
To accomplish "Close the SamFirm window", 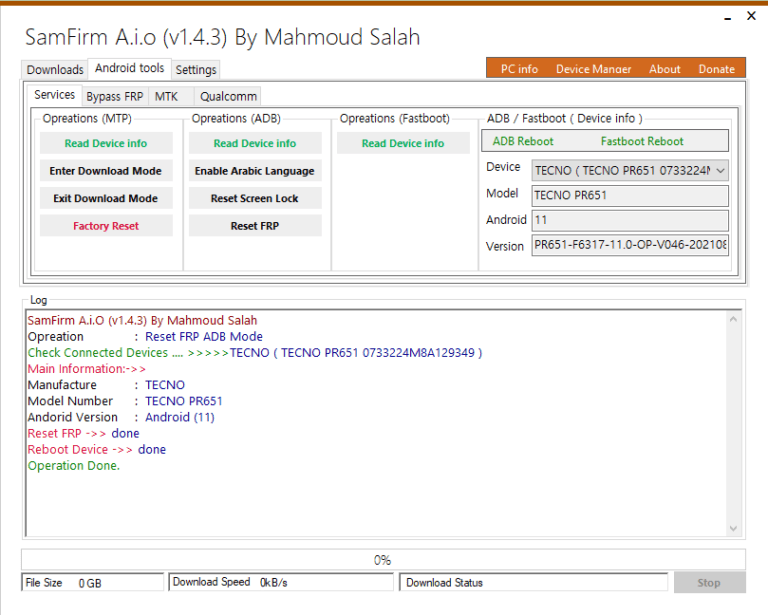I will [x=751, y=16].
